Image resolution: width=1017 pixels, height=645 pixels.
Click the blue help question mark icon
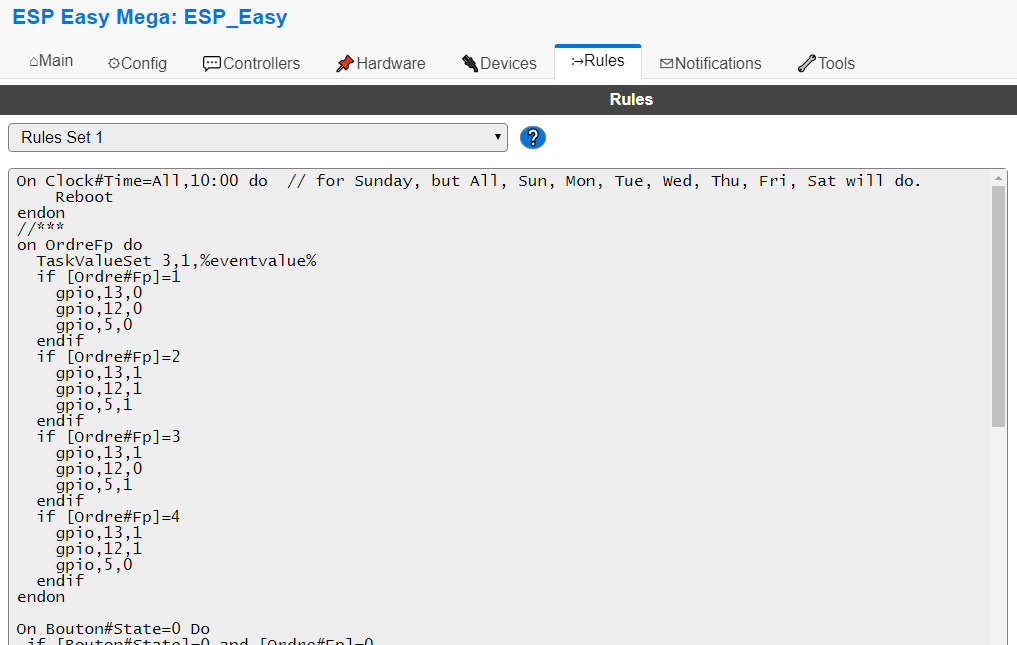[x=532, y=138]
